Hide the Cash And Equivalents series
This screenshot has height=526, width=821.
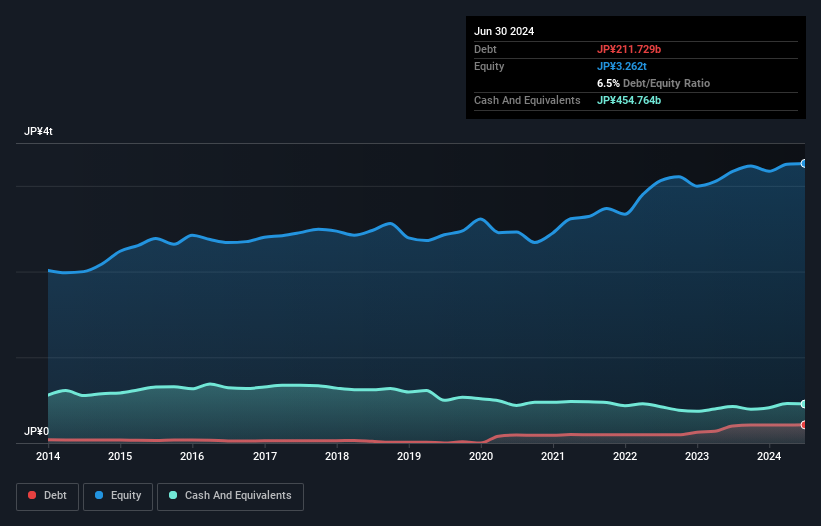point(230,496)
